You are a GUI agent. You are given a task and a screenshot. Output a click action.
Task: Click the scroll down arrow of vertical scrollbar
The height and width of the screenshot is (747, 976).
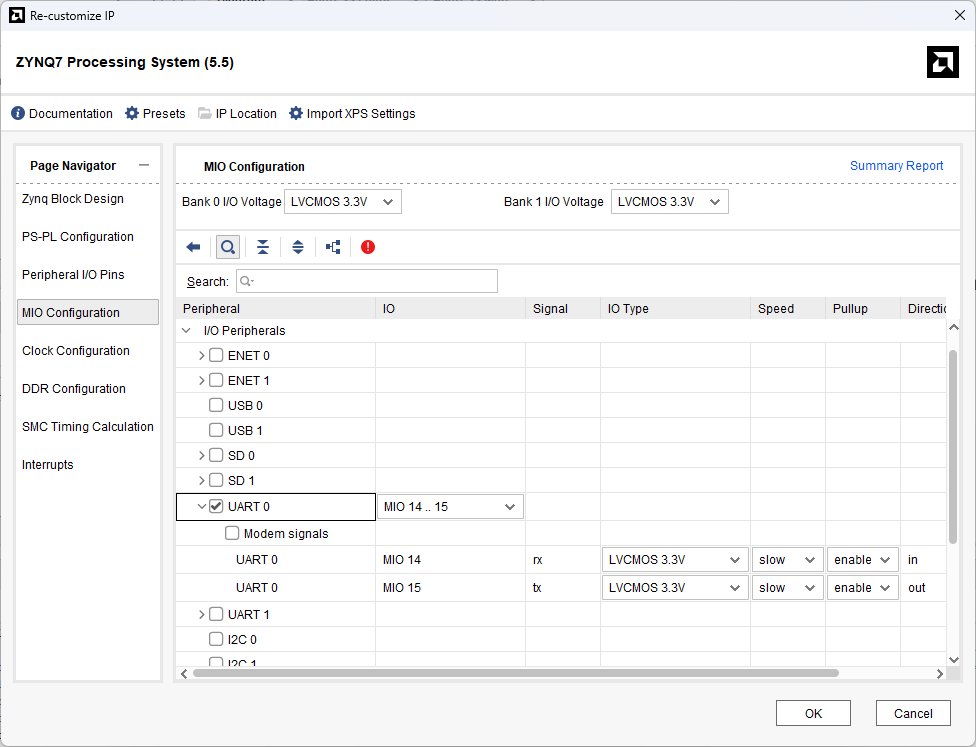[954, 660]
